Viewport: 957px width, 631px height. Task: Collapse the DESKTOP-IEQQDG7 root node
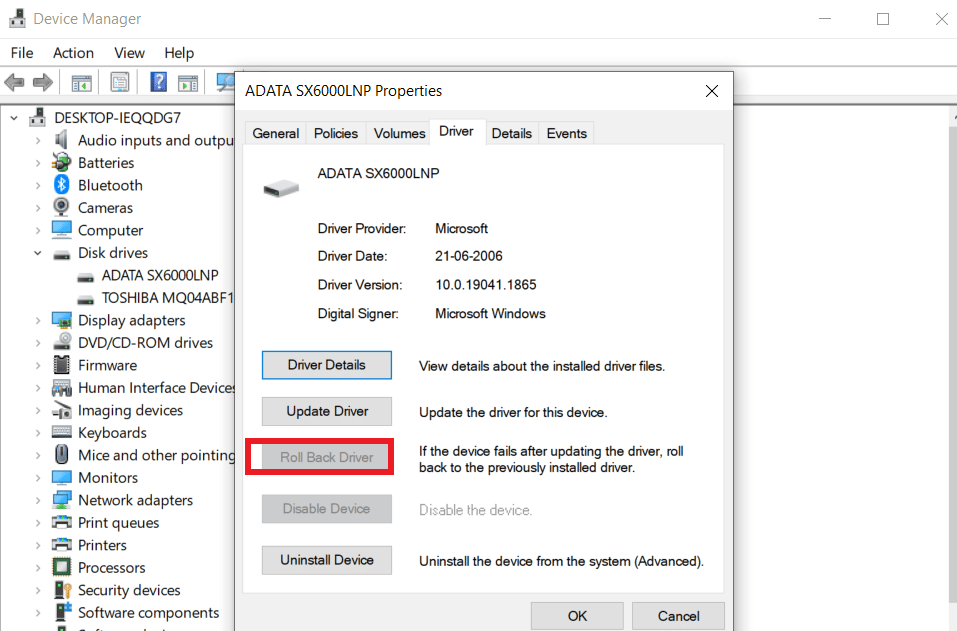click(x=14, y=118)
